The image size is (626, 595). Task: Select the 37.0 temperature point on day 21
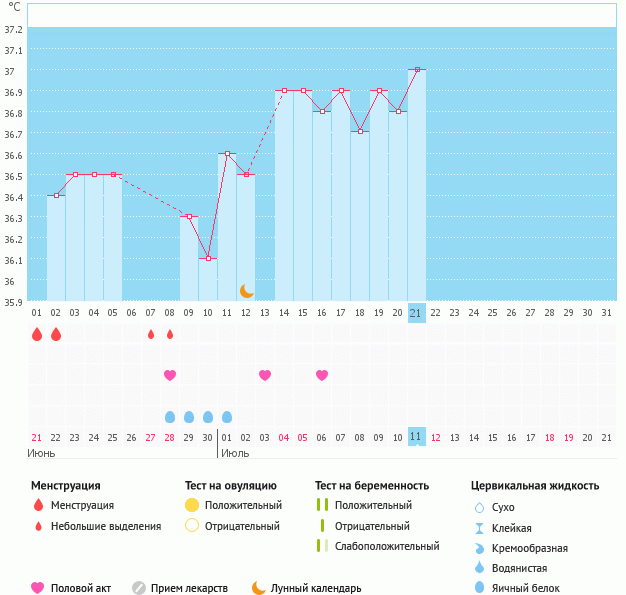pyautogui.click(x=417, y=70)
